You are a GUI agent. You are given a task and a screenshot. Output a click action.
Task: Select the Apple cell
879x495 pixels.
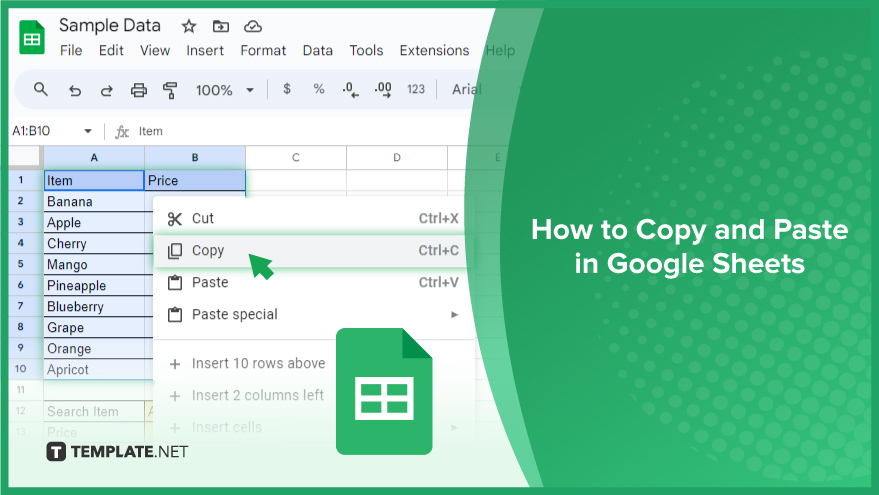tap(94, 223)
